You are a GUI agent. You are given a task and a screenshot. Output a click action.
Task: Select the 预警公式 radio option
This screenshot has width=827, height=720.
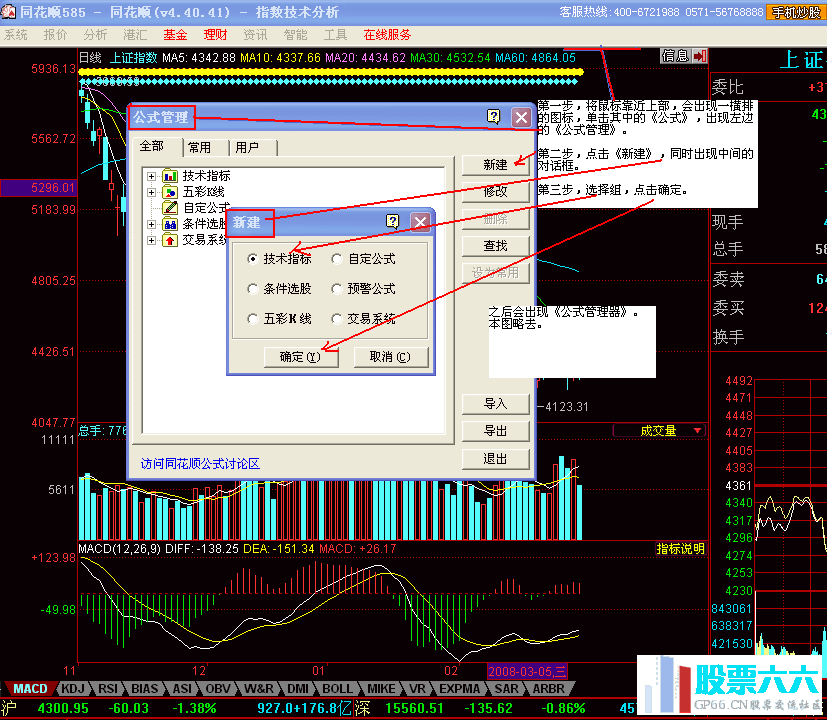pos(337,289)
